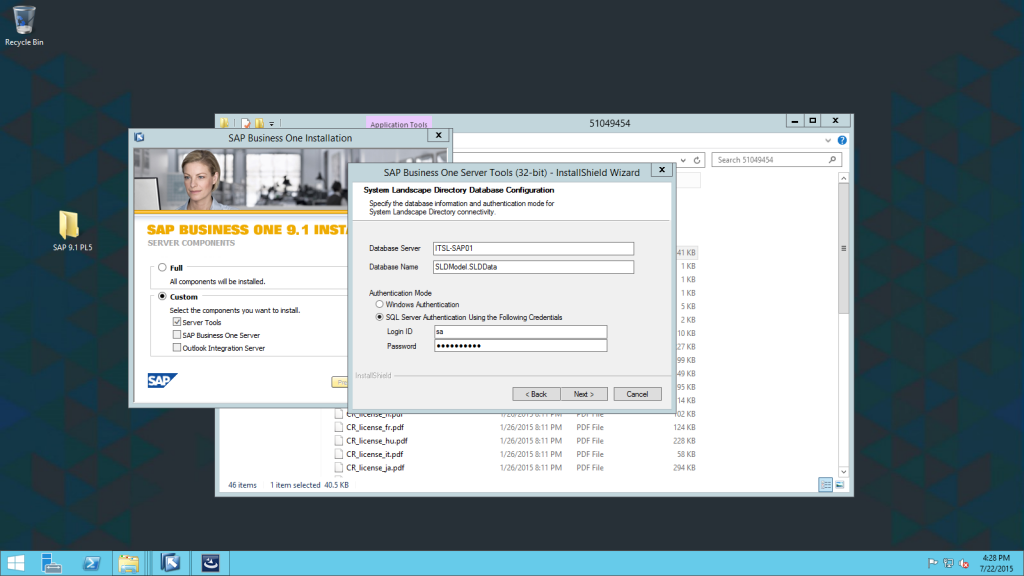The height and width of the screenshot is (576, 1024).
Task: Open the Windows Start button
Action: tap(16, 563)
